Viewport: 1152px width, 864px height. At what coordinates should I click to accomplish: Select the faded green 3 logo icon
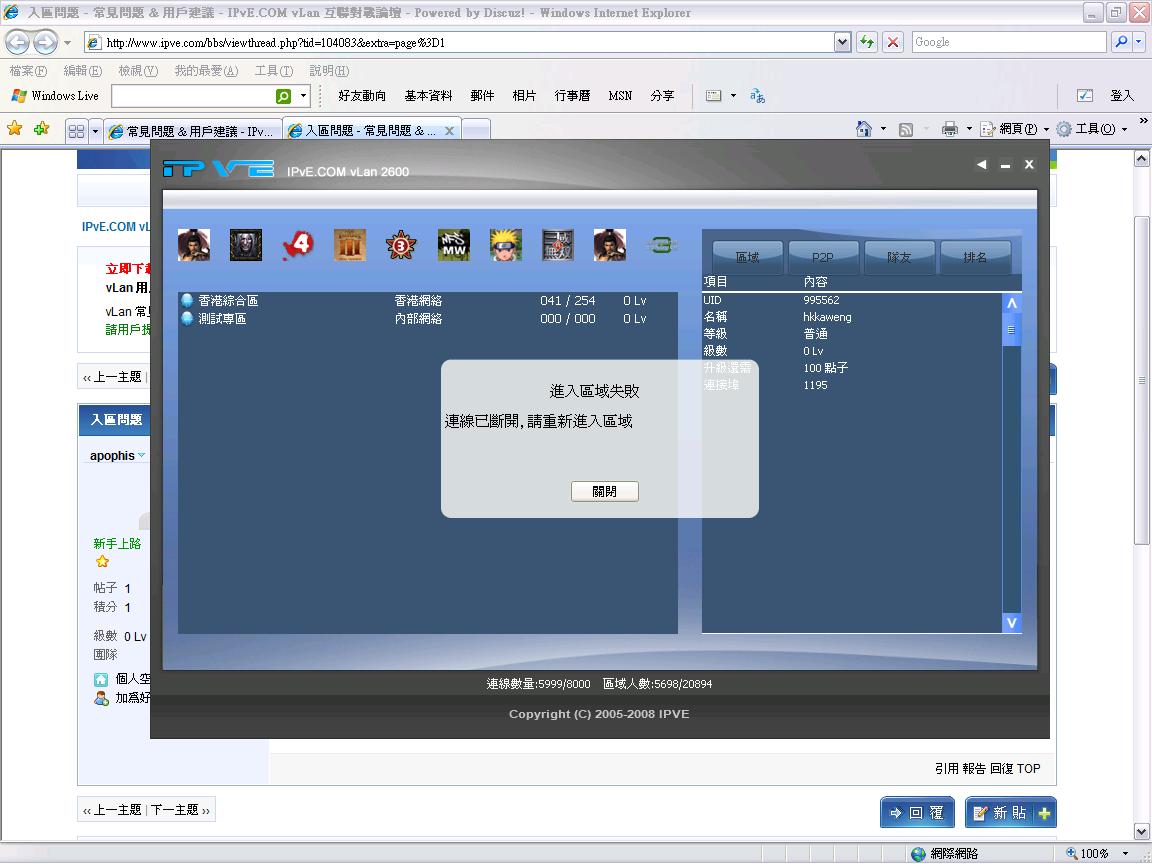tap(661, 245)
